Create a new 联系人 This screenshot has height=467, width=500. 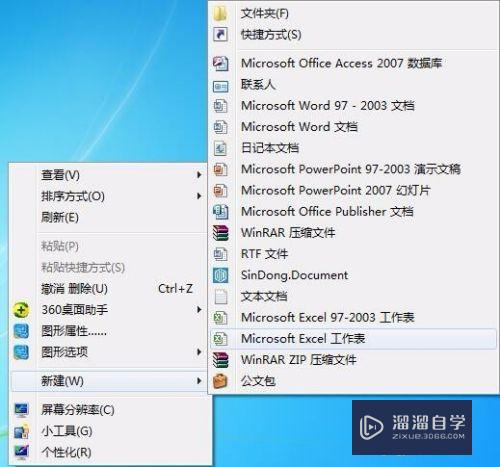[353, 85]
